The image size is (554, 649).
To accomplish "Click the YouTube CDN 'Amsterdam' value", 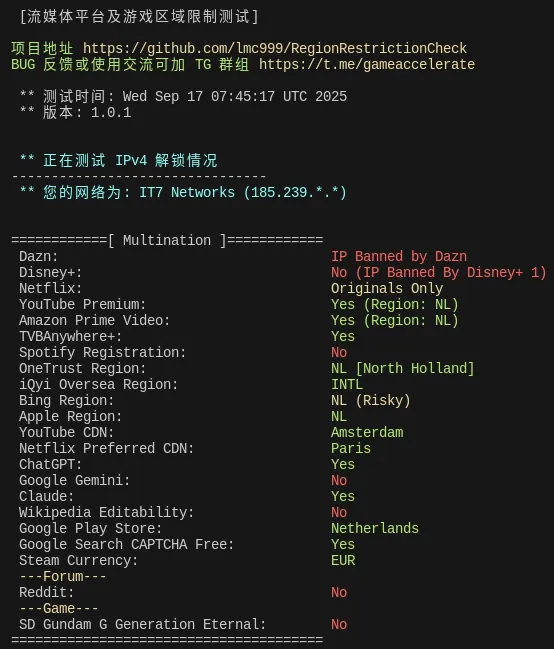I will pyautogui.click(x=367, y=432).
